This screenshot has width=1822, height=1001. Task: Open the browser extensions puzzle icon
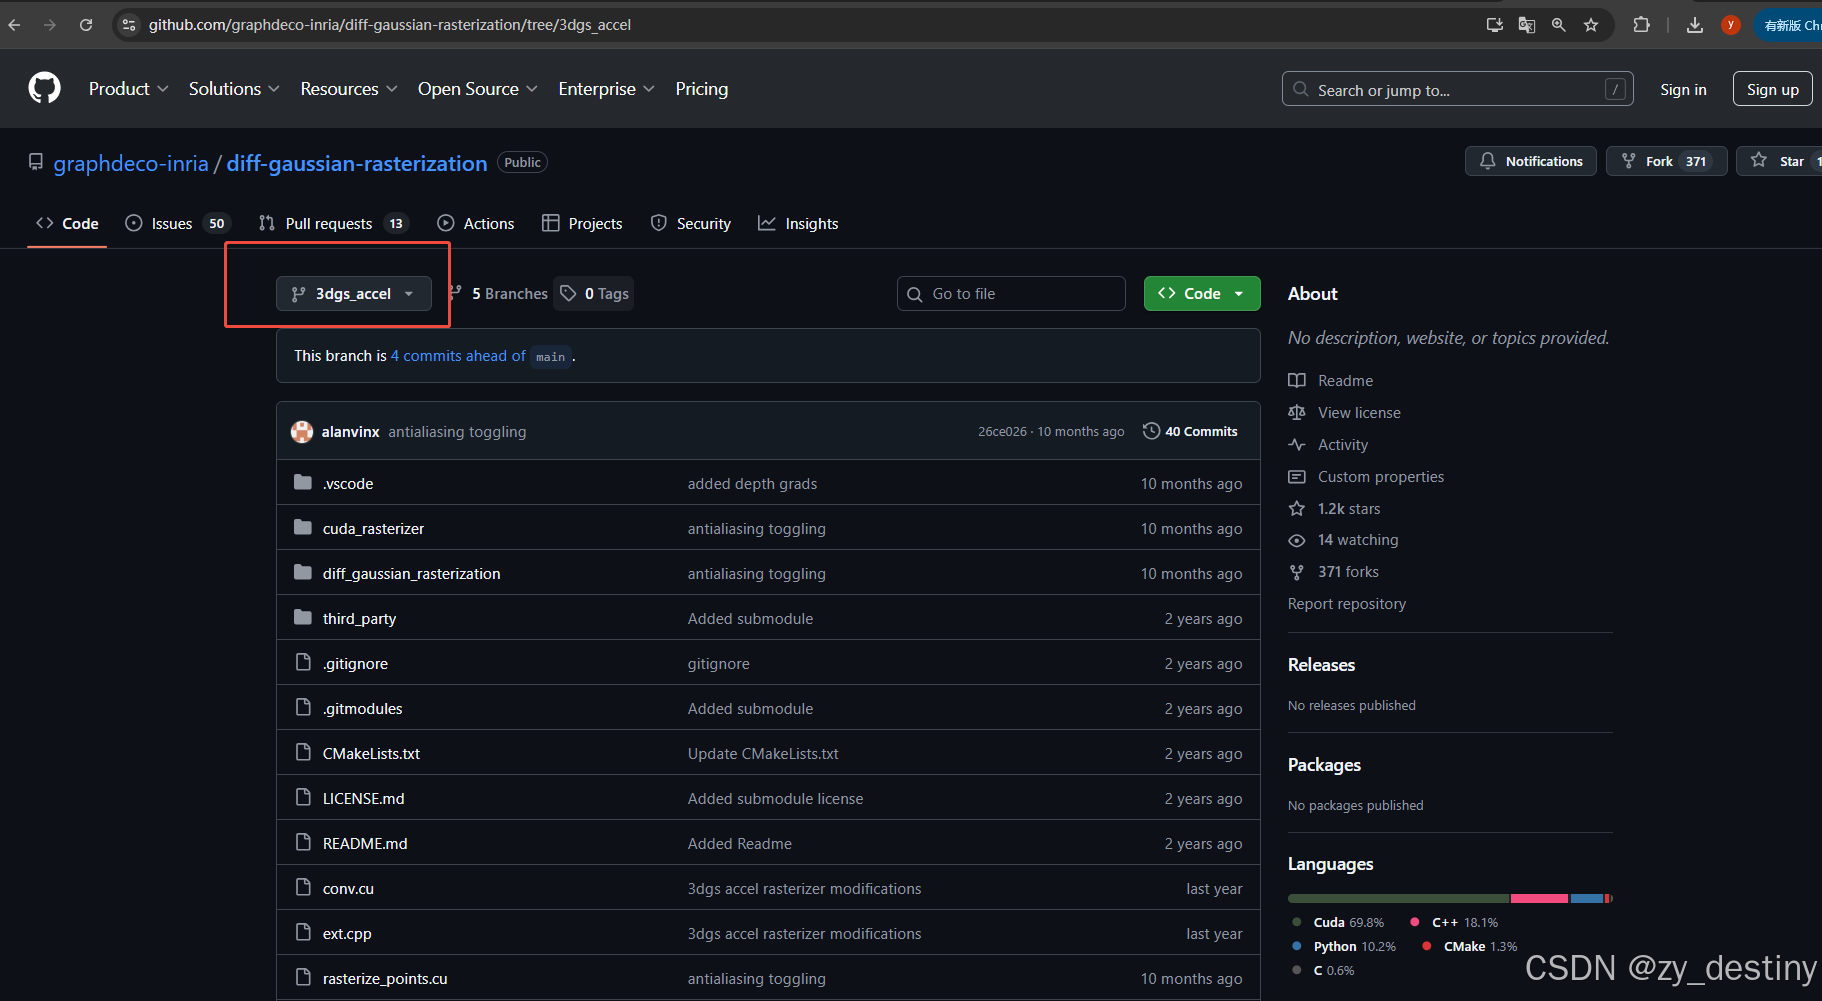(x=1641, y=25)
